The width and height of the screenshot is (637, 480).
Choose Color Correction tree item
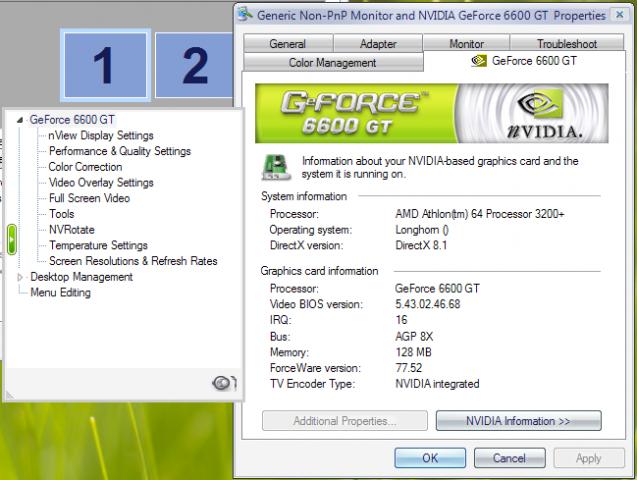[x=85, y=167]
